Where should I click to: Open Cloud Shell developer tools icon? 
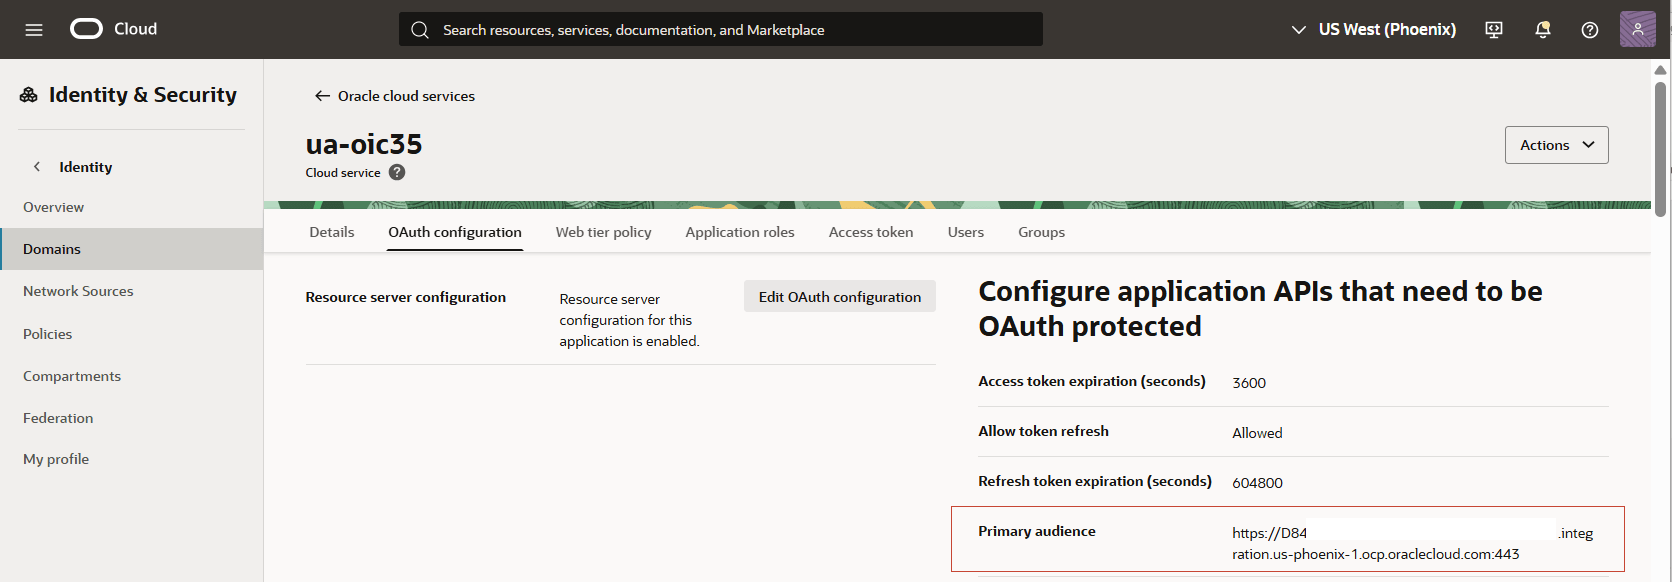pyautogui.click(x=1494, y=30)
